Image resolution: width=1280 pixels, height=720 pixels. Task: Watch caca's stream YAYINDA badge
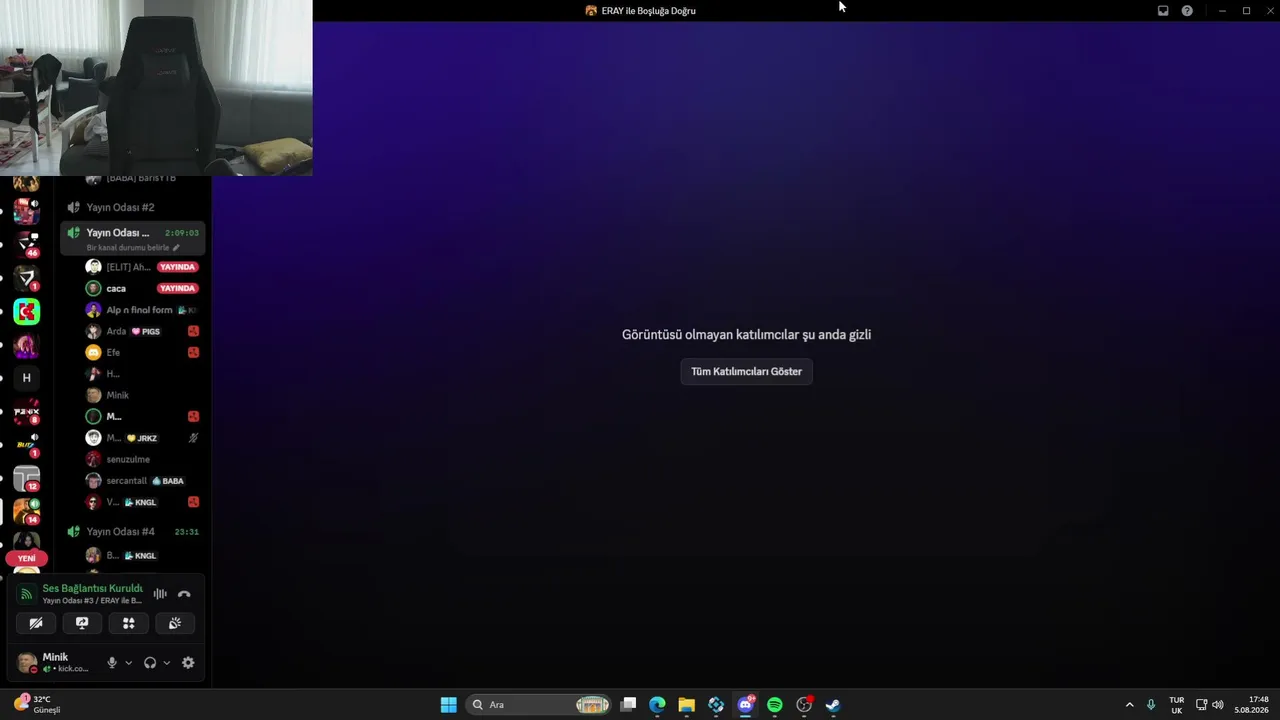178,288
